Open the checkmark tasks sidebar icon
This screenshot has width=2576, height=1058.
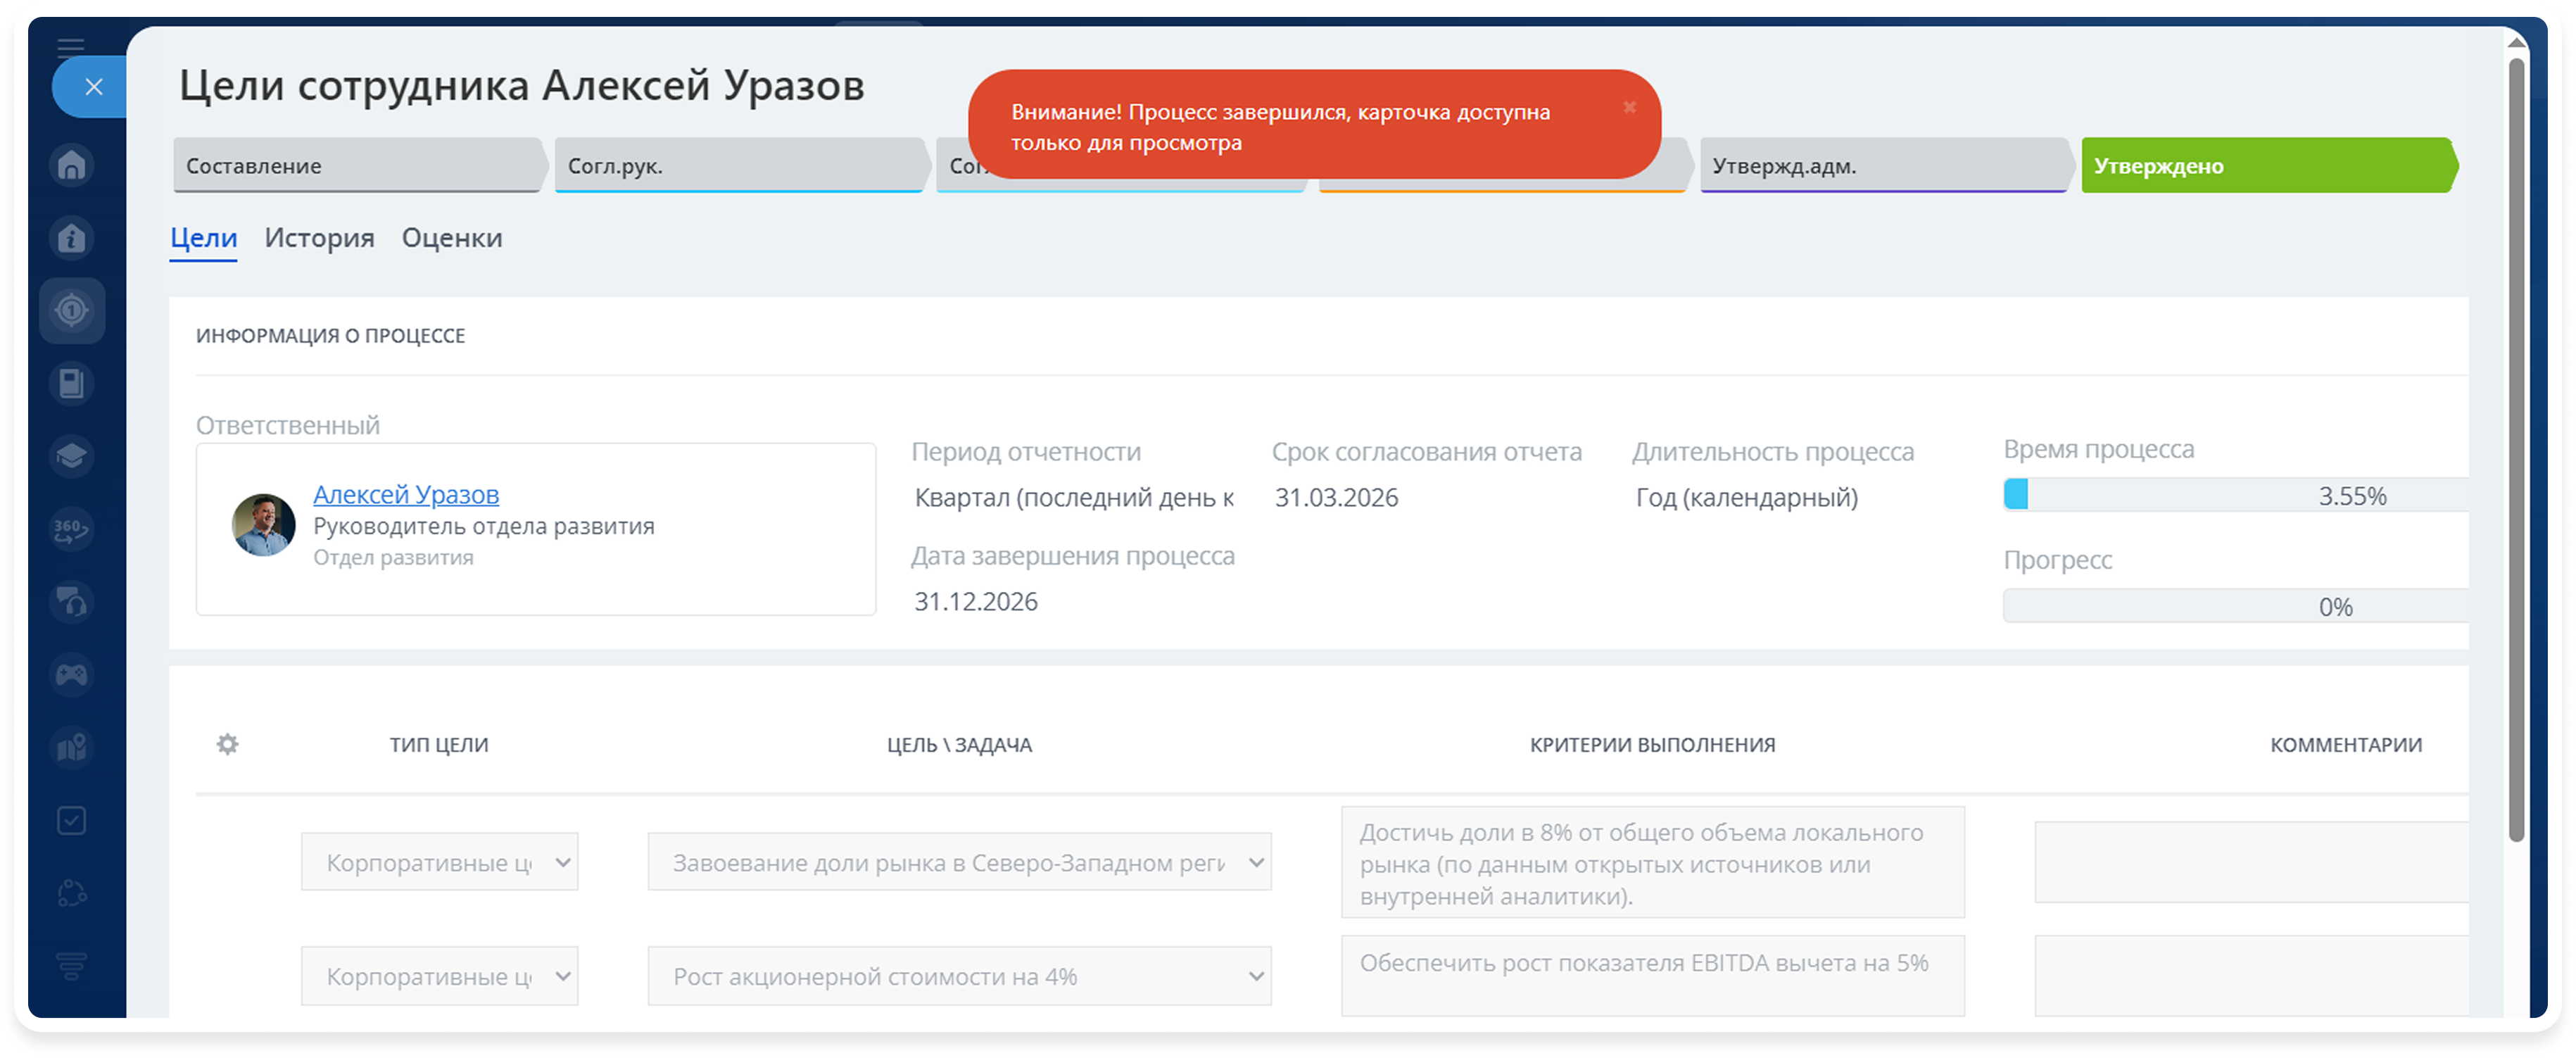pos(72,821)
